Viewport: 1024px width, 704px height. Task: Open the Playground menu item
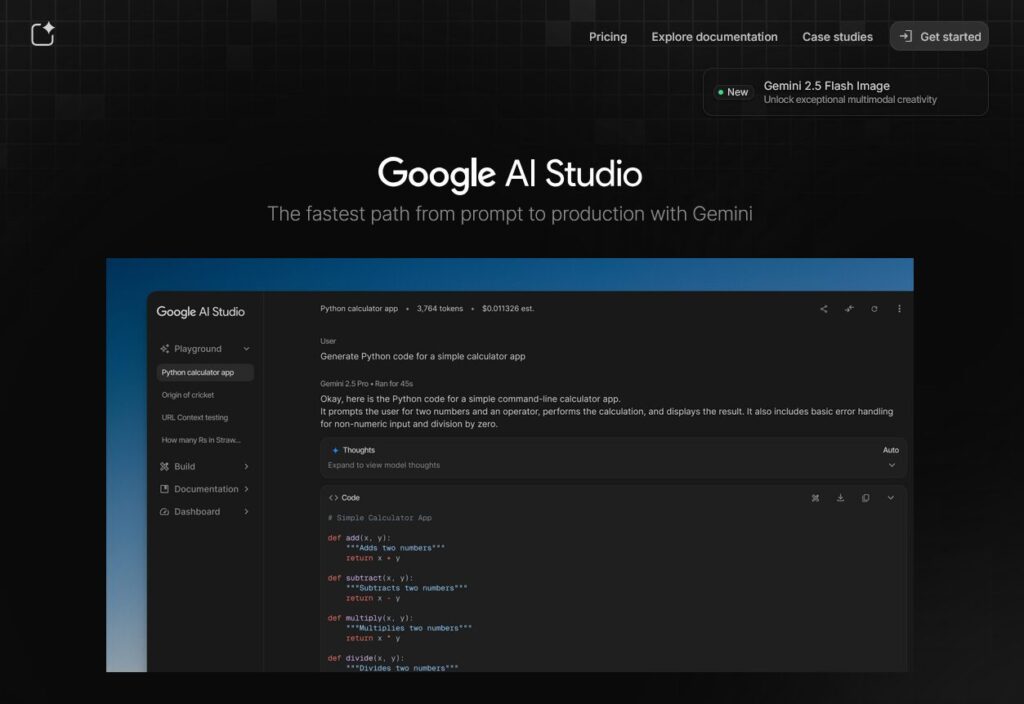[x=197, y=349]
